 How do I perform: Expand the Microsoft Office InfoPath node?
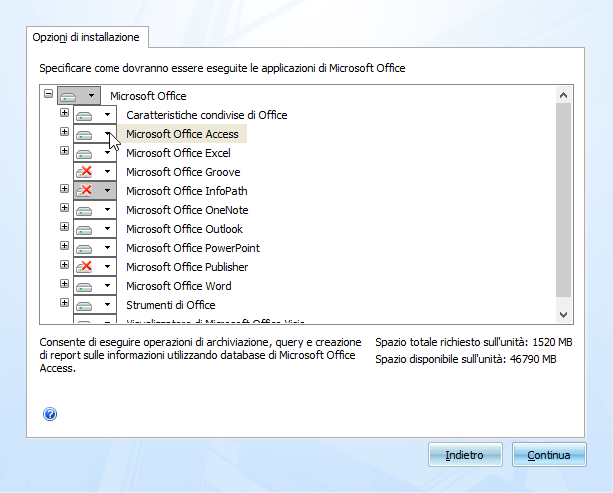(x=65, y=189)
